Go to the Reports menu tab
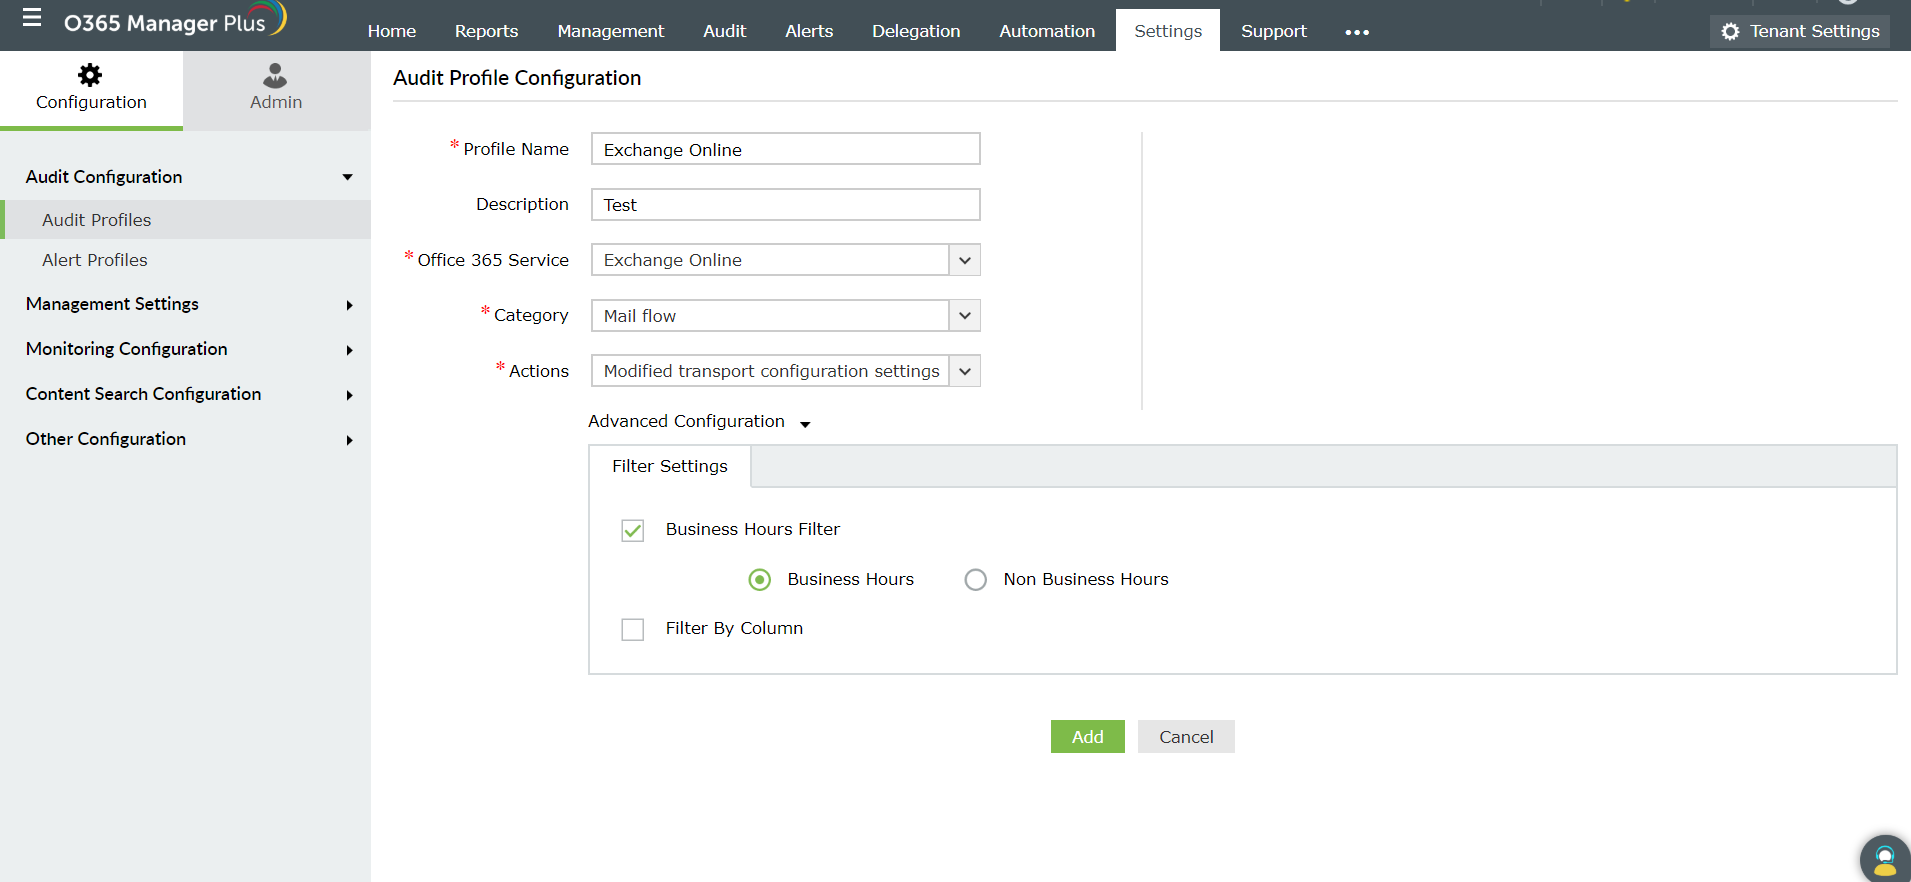Screen dimensions: 1911x882 tap(486, 31)
